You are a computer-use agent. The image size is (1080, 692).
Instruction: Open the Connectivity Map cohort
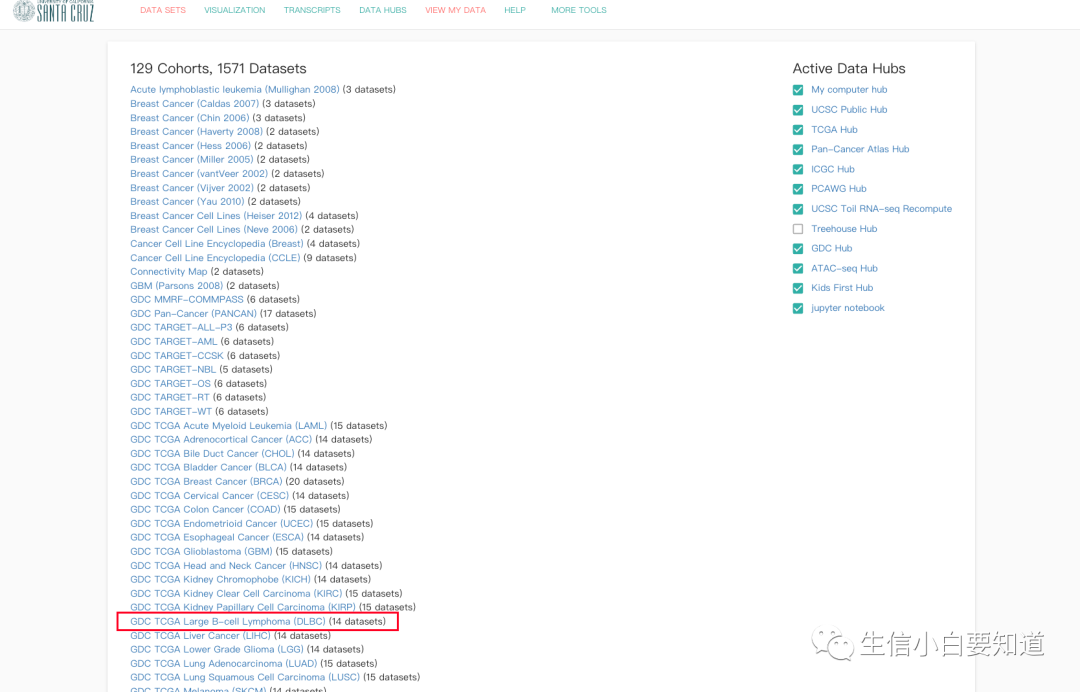(169, 272)
